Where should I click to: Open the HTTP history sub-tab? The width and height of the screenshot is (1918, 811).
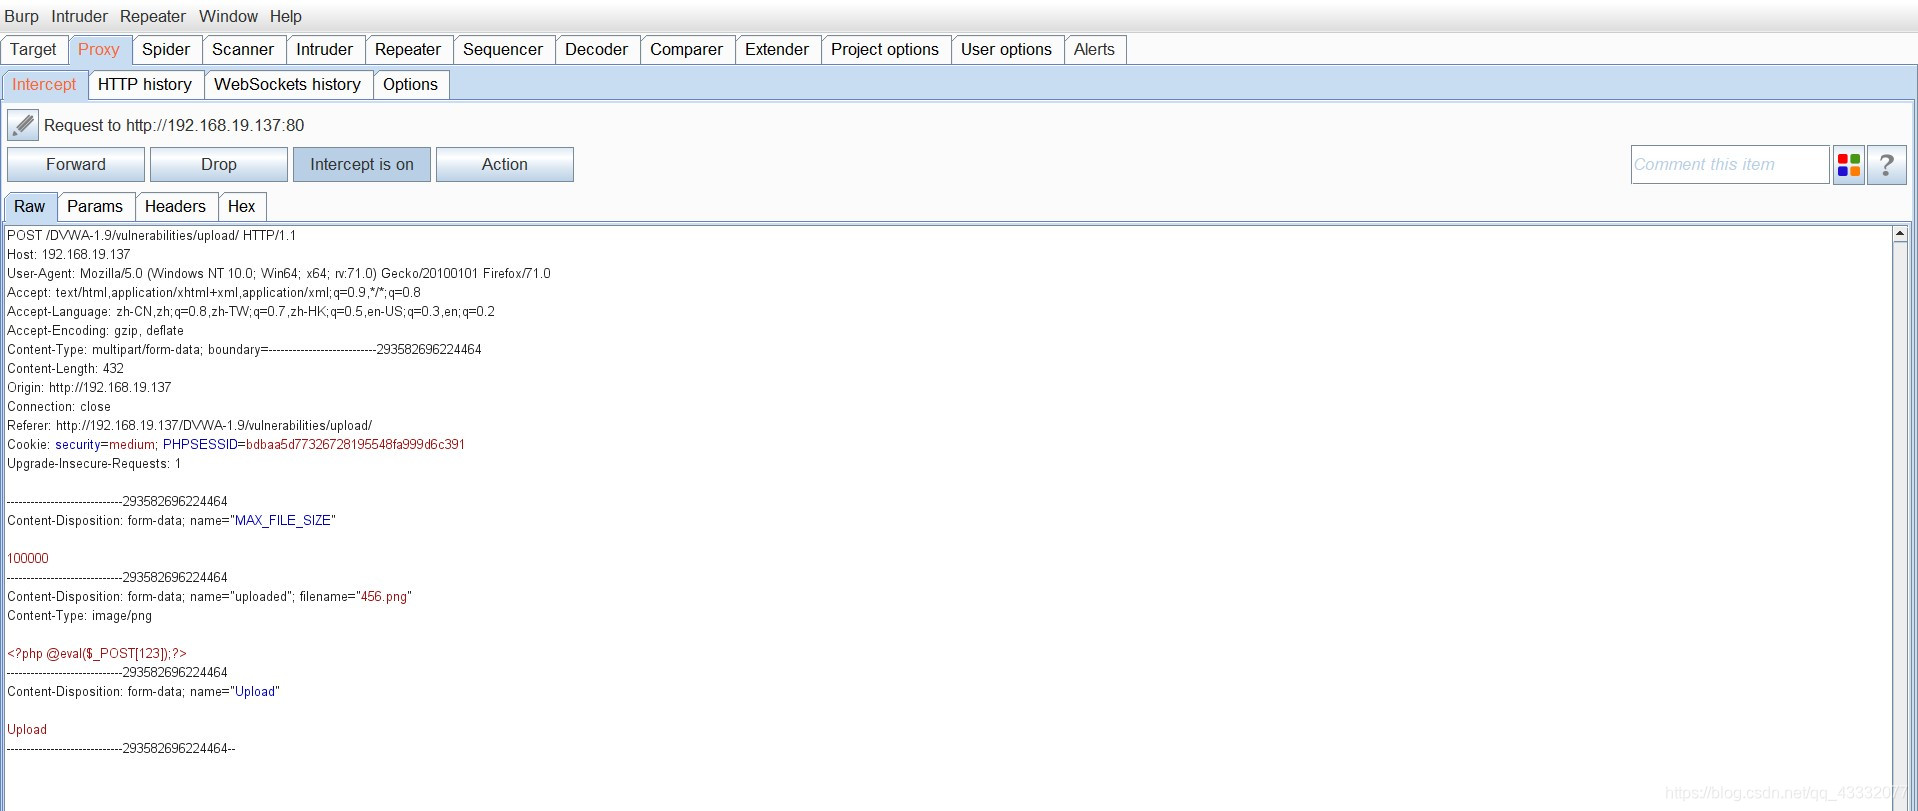[x=145, y=85]
